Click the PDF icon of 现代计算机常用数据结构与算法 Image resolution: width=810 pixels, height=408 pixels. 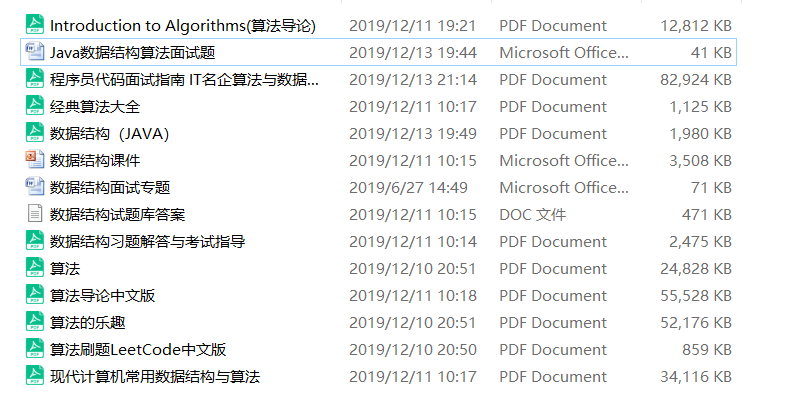pos(35,376)
